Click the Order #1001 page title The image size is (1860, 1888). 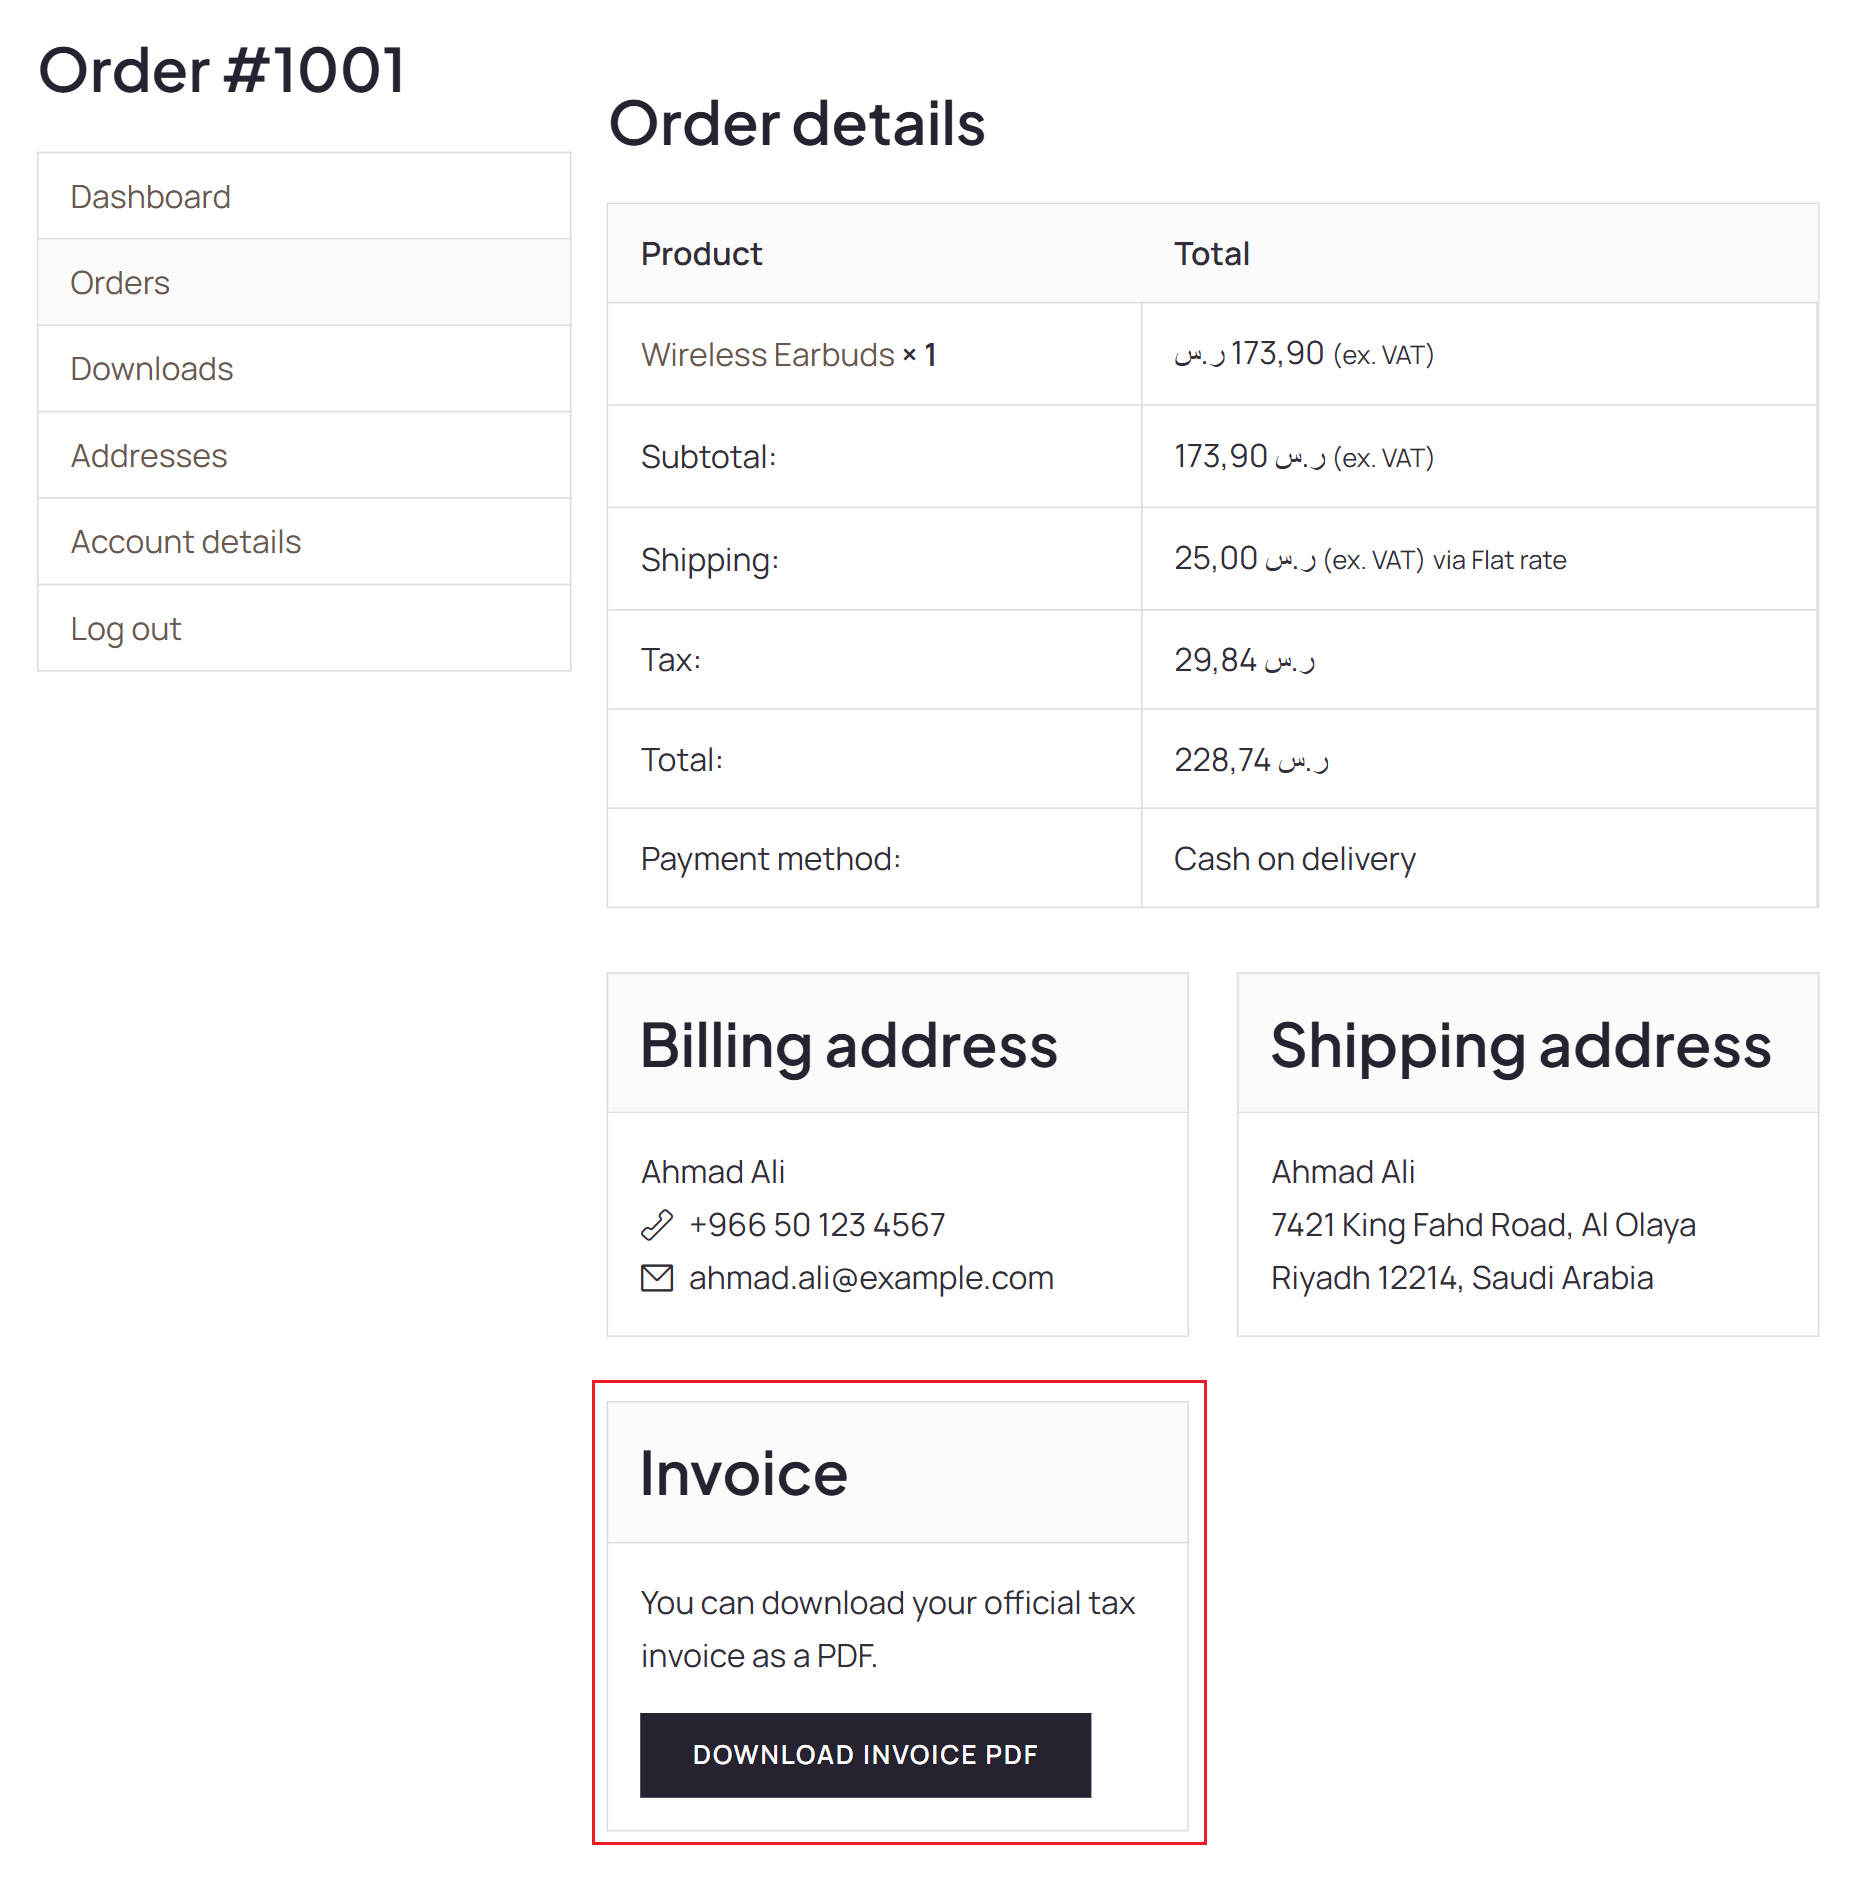coord(222,71)
